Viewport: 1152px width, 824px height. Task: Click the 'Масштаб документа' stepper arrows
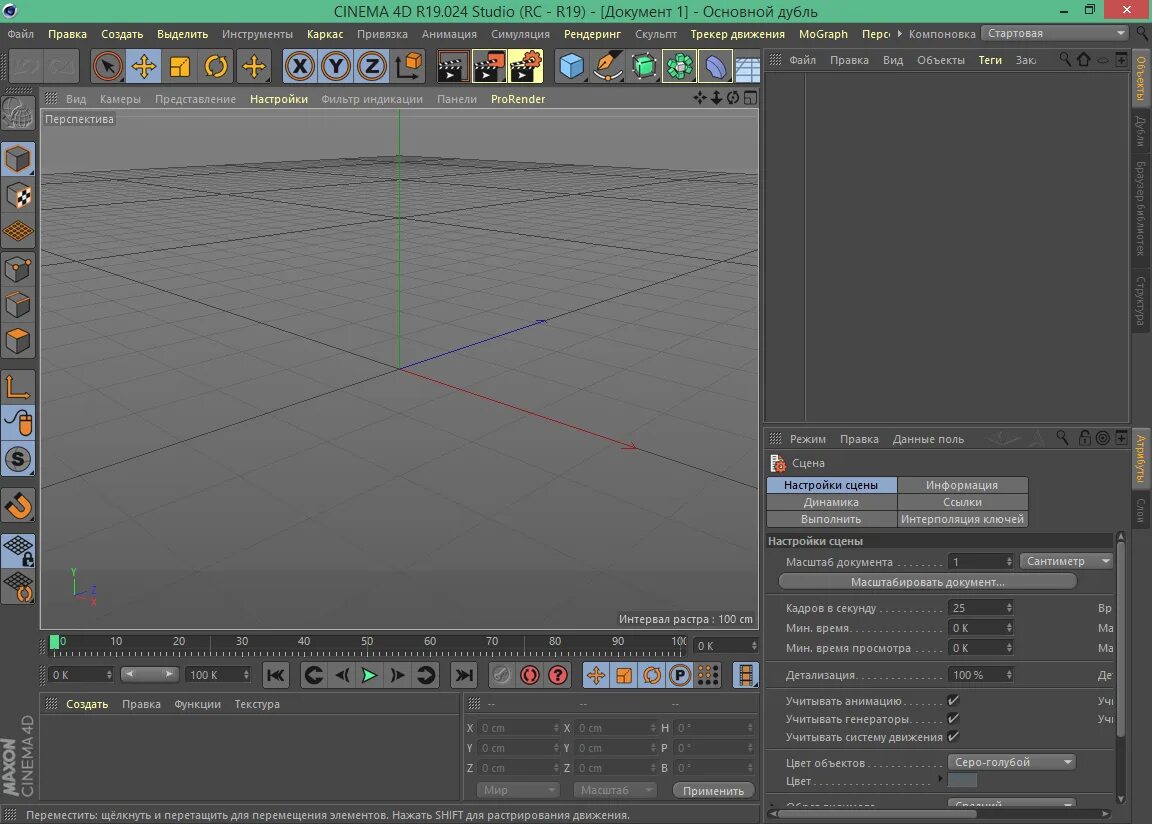click(x=1009, y=562)
